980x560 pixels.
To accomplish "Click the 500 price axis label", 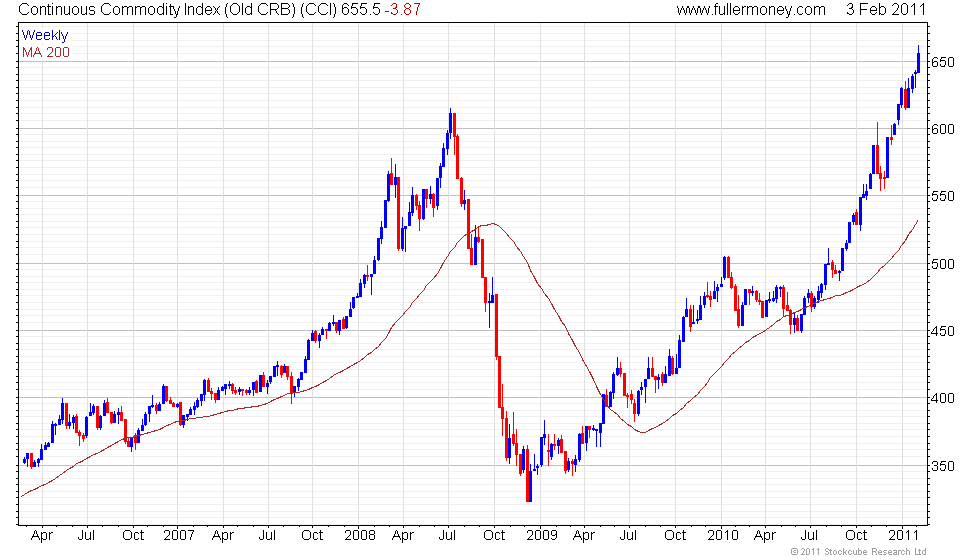I will coord(943,264).
